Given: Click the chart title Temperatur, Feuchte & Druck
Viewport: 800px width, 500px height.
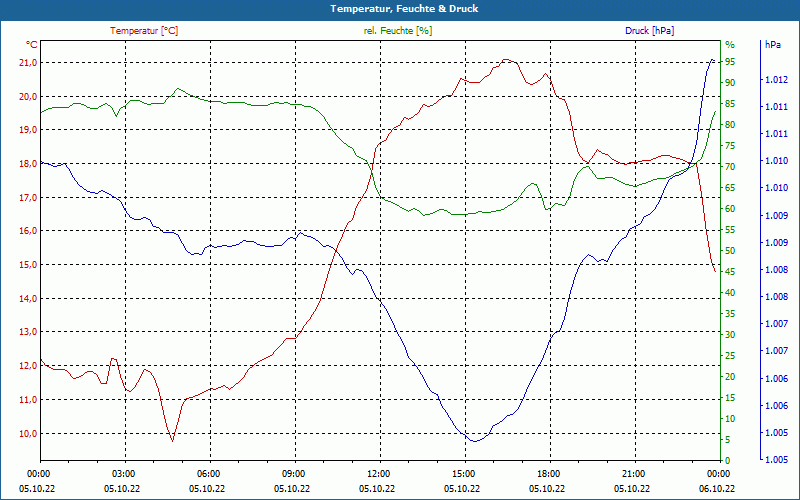Looking at the screenshot, I should 404,9.
